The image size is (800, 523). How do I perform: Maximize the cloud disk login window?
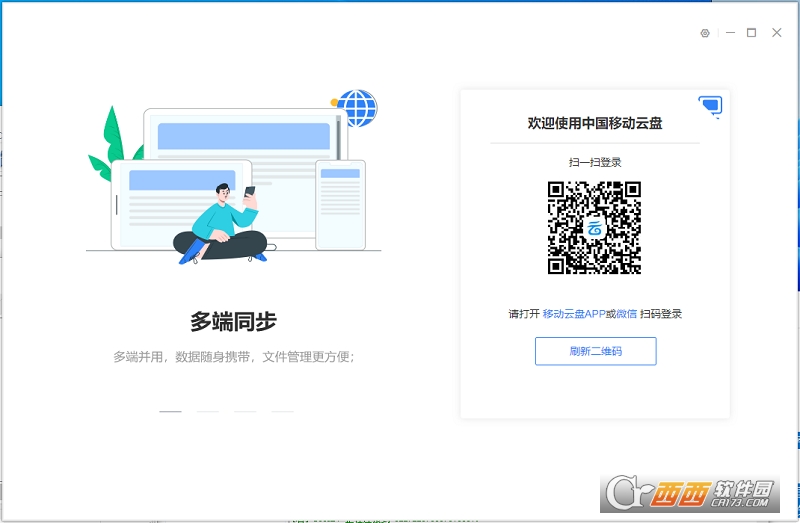752,33
